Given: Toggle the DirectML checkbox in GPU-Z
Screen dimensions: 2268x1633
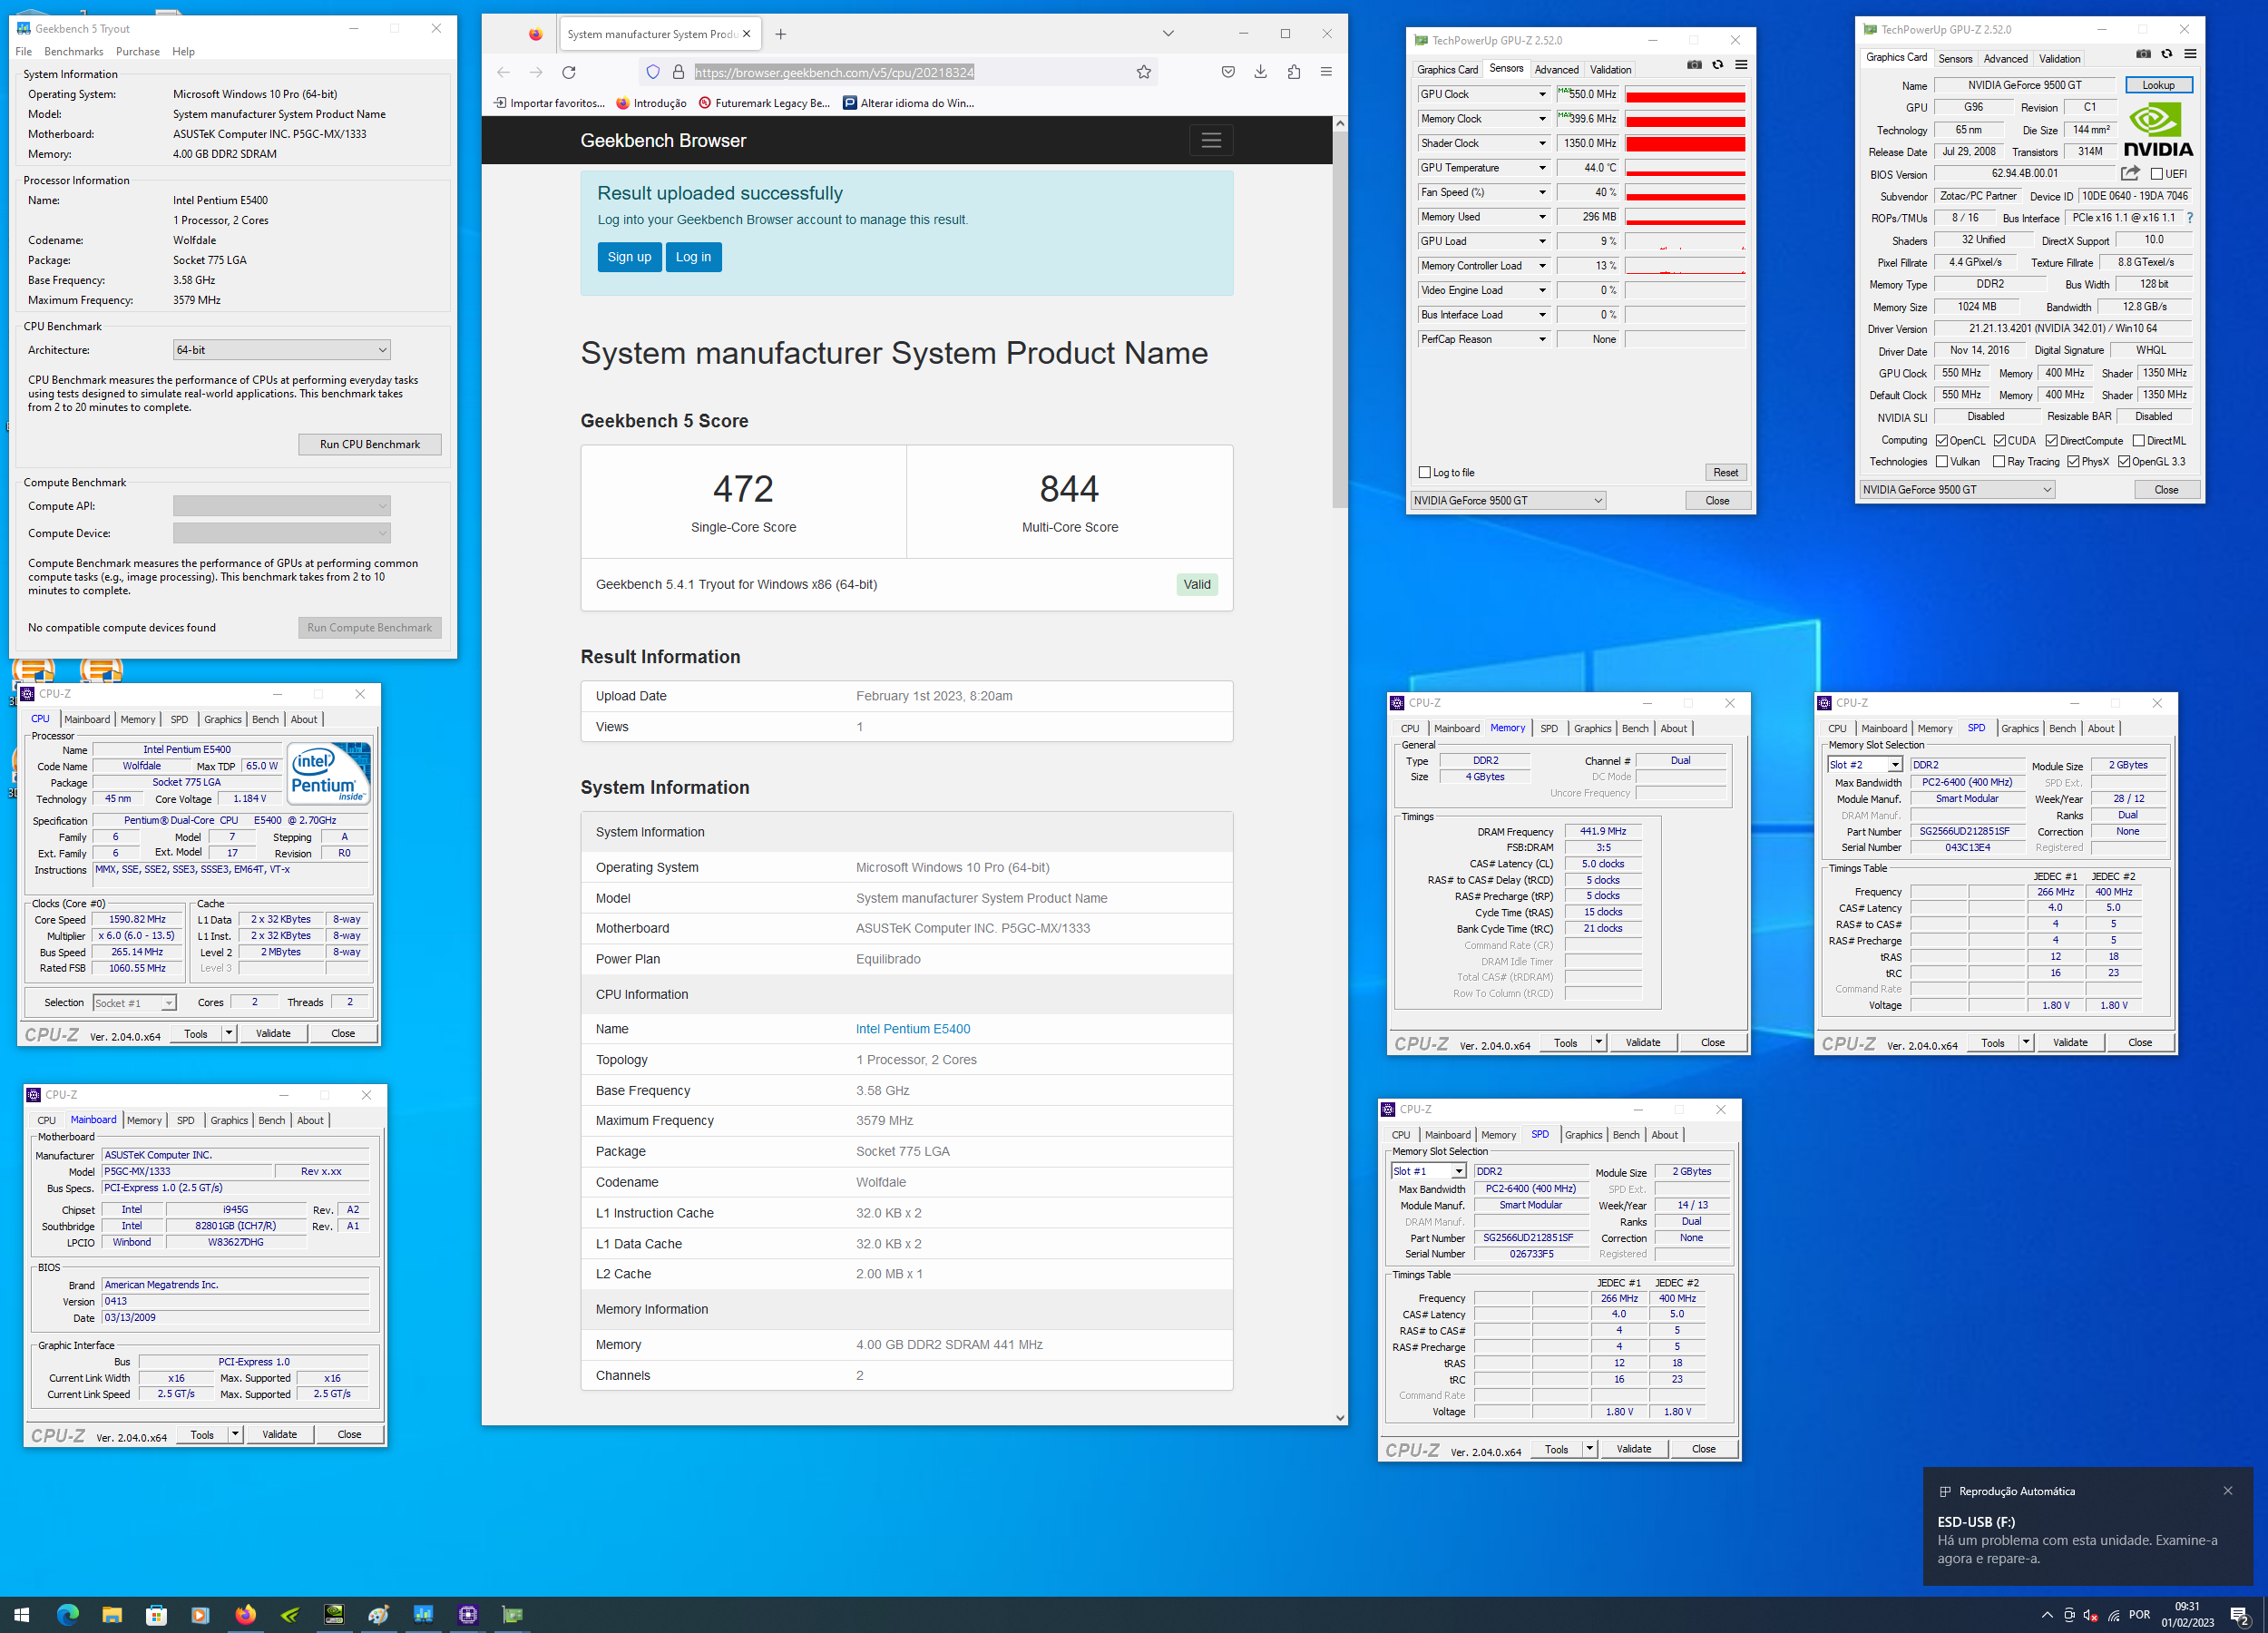Looking at the screenshot, I should [2138, 440].
